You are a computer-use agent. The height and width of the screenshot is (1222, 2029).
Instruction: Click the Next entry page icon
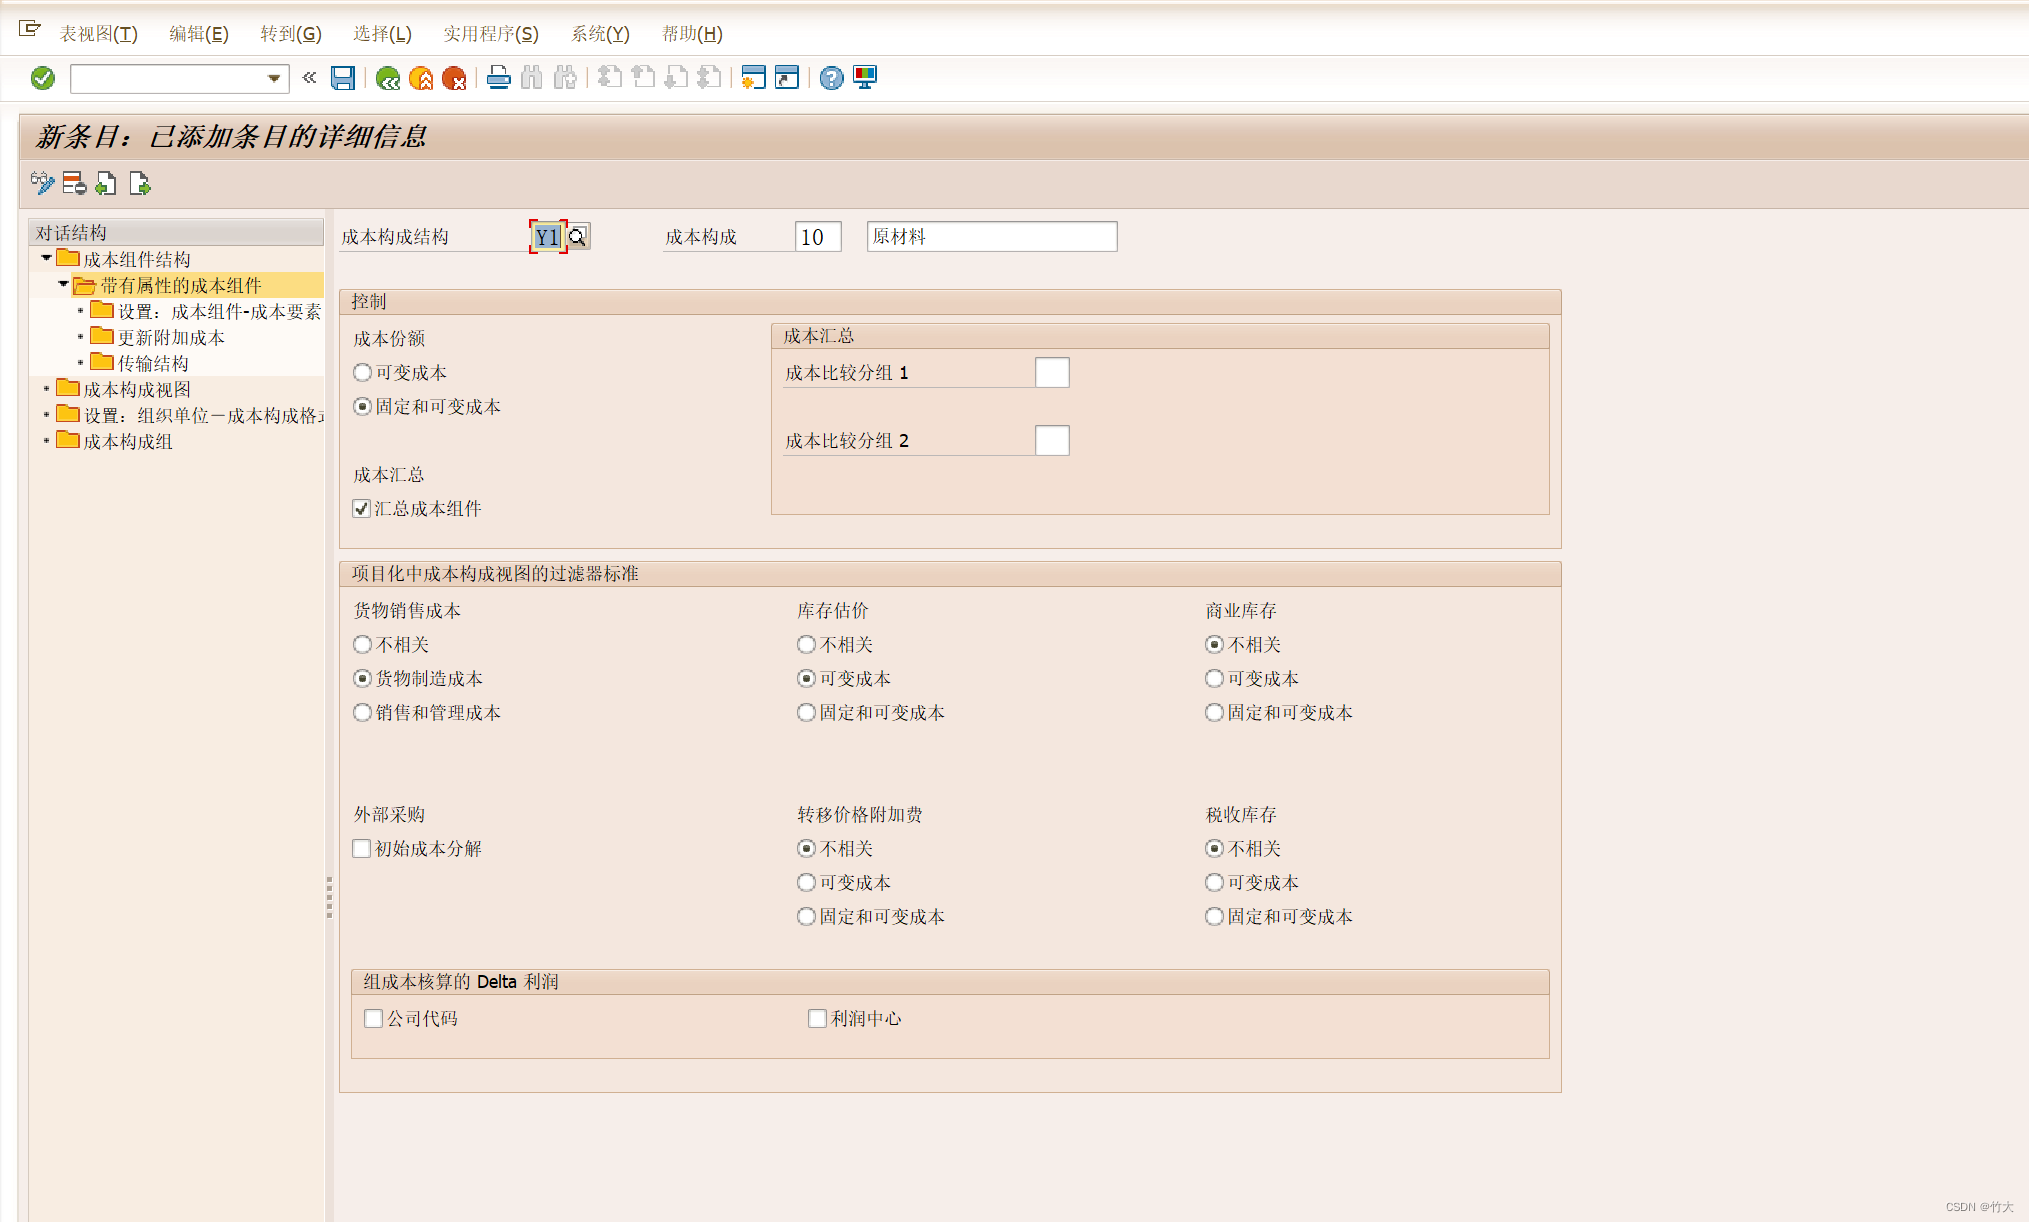coord(140,183)
